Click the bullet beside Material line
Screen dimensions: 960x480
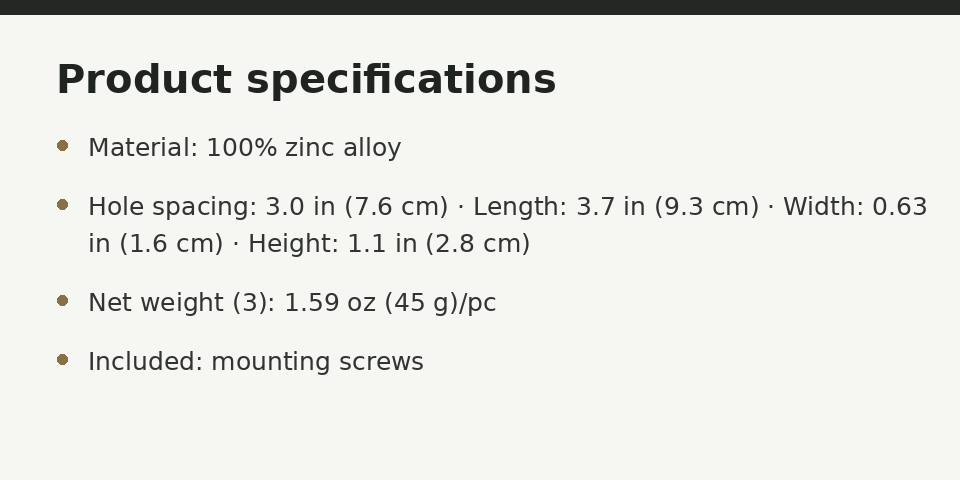[x=62, y=146]
